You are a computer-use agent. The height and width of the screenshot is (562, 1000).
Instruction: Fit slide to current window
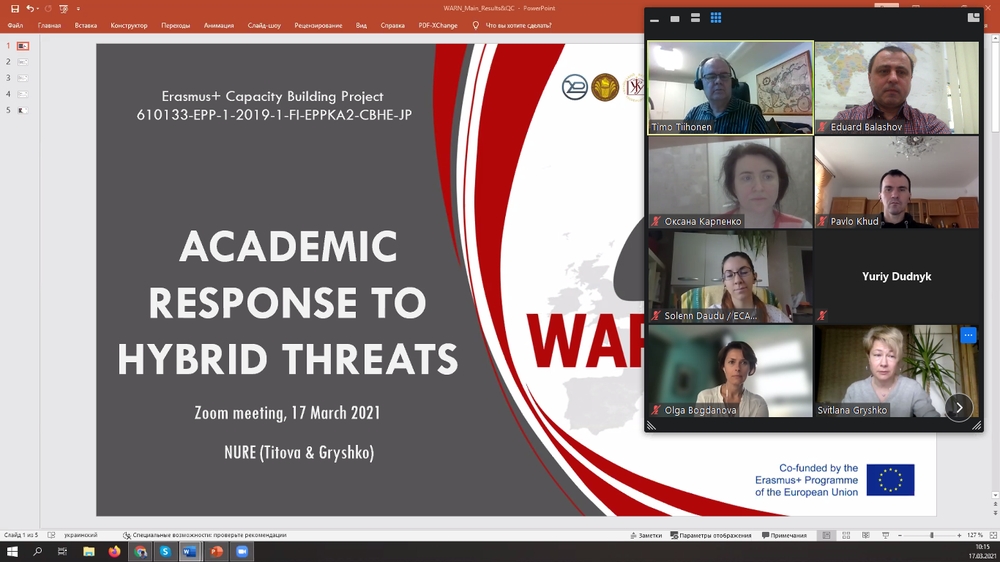click(993, 535)
